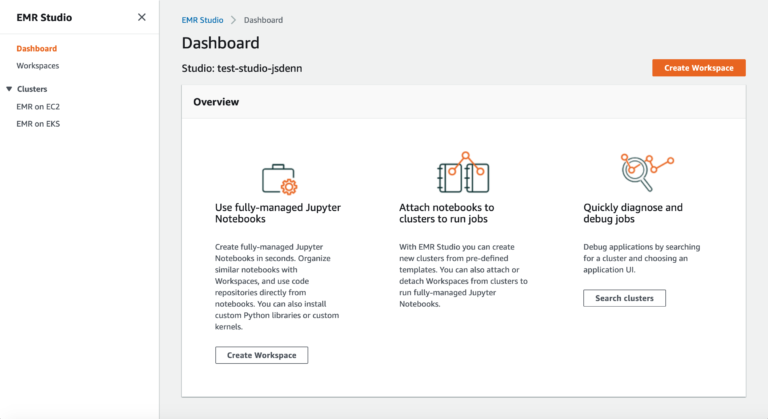Open EMR on EKS clusters
This screenshot has width=768, height=419.
click(38, 124)
